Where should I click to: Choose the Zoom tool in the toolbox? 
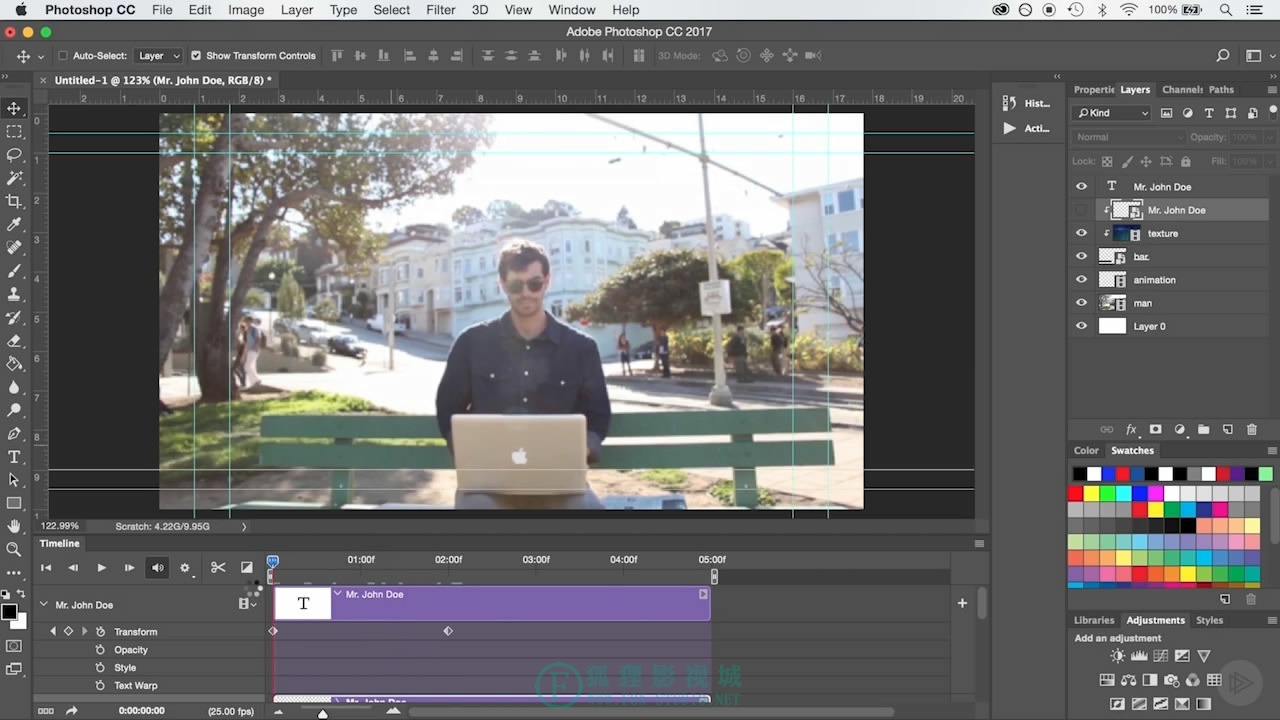pyautogui.click(x=14, y=549)
